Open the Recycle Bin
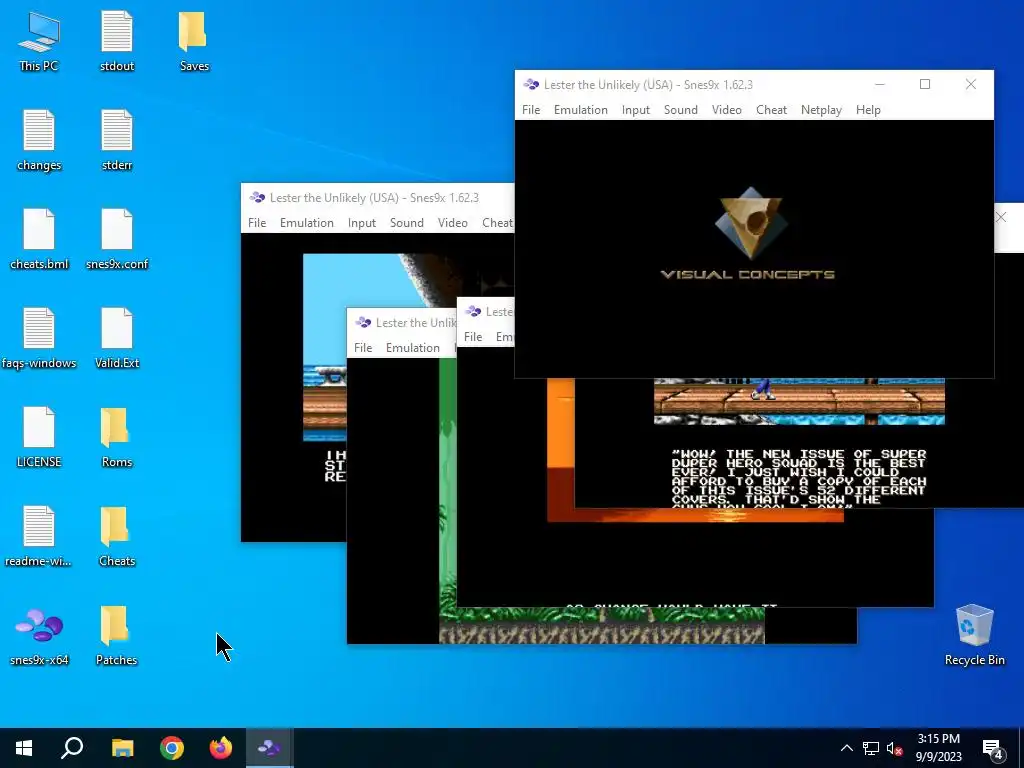The height and width of the screenshot is (768, 1024). pyautogui.click(x=974, y=635)
